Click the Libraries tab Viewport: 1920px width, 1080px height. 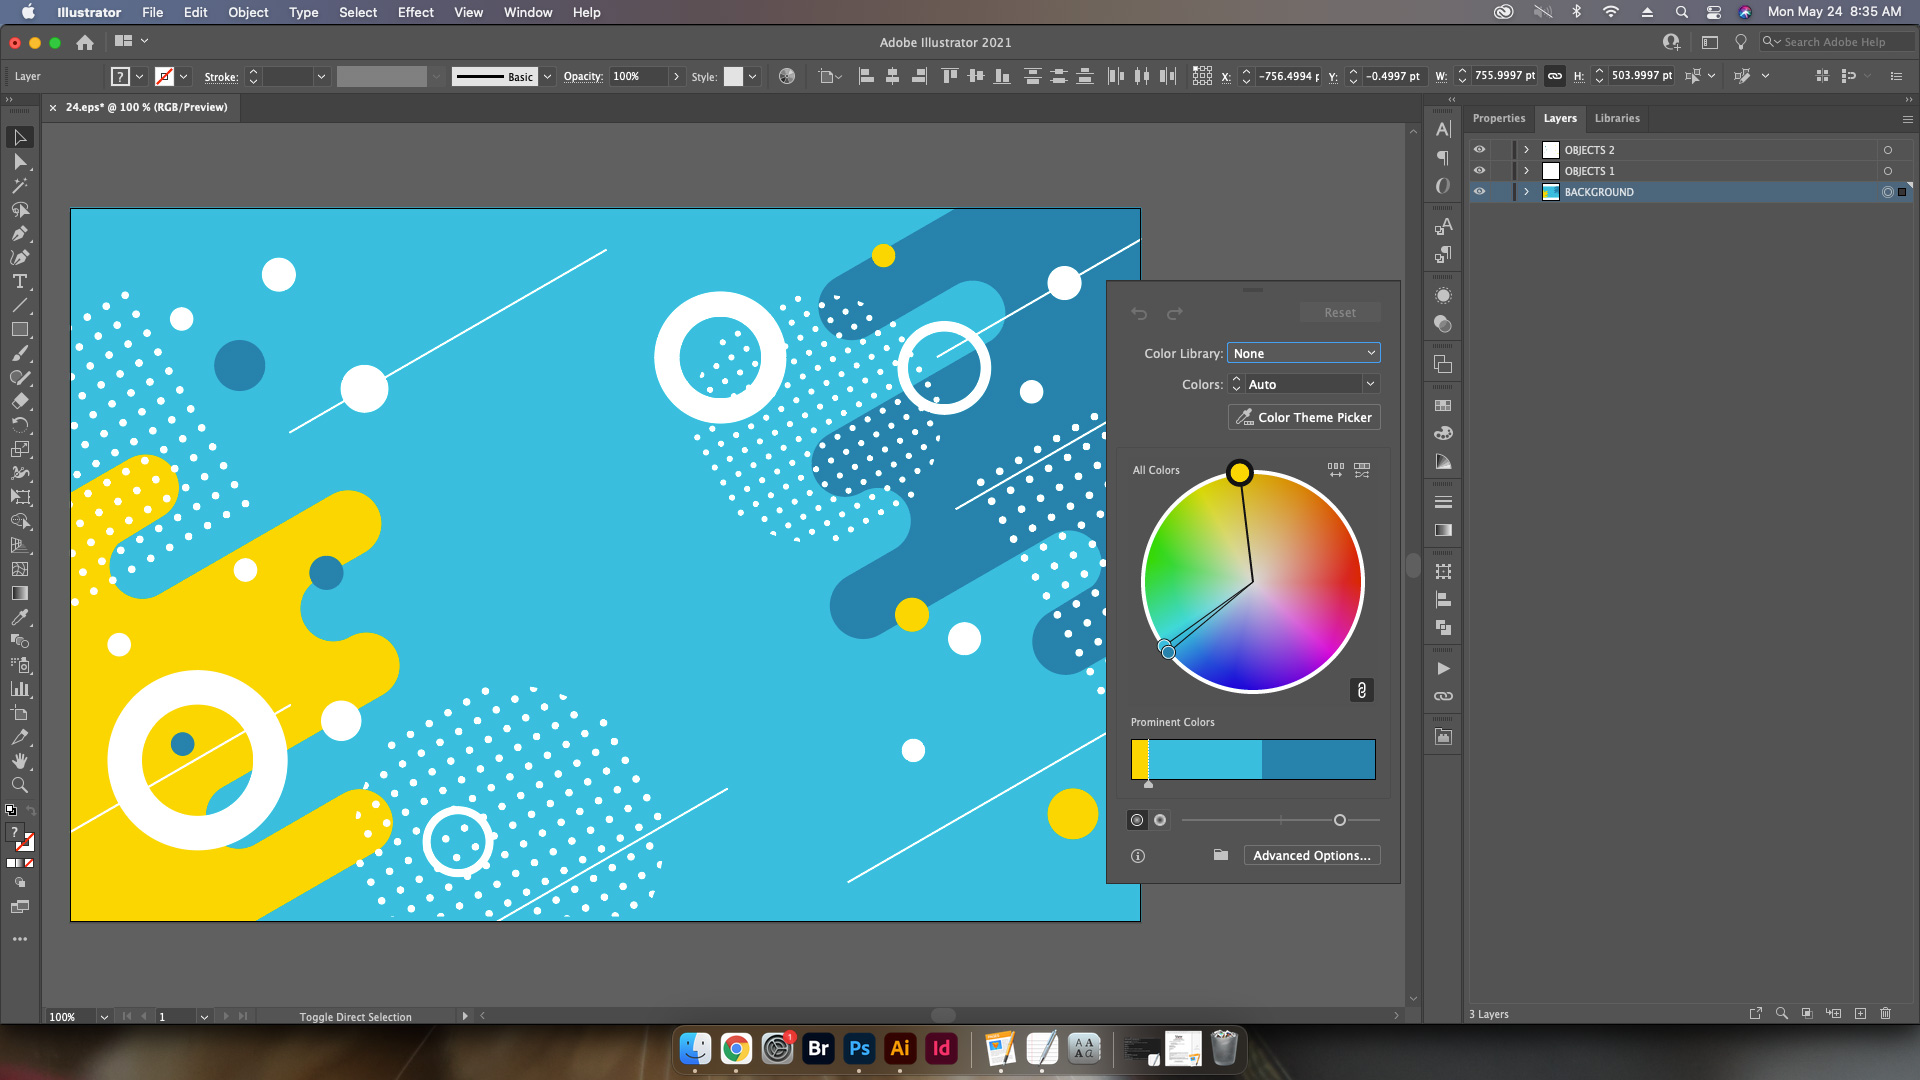click(x=1615, y=117)
